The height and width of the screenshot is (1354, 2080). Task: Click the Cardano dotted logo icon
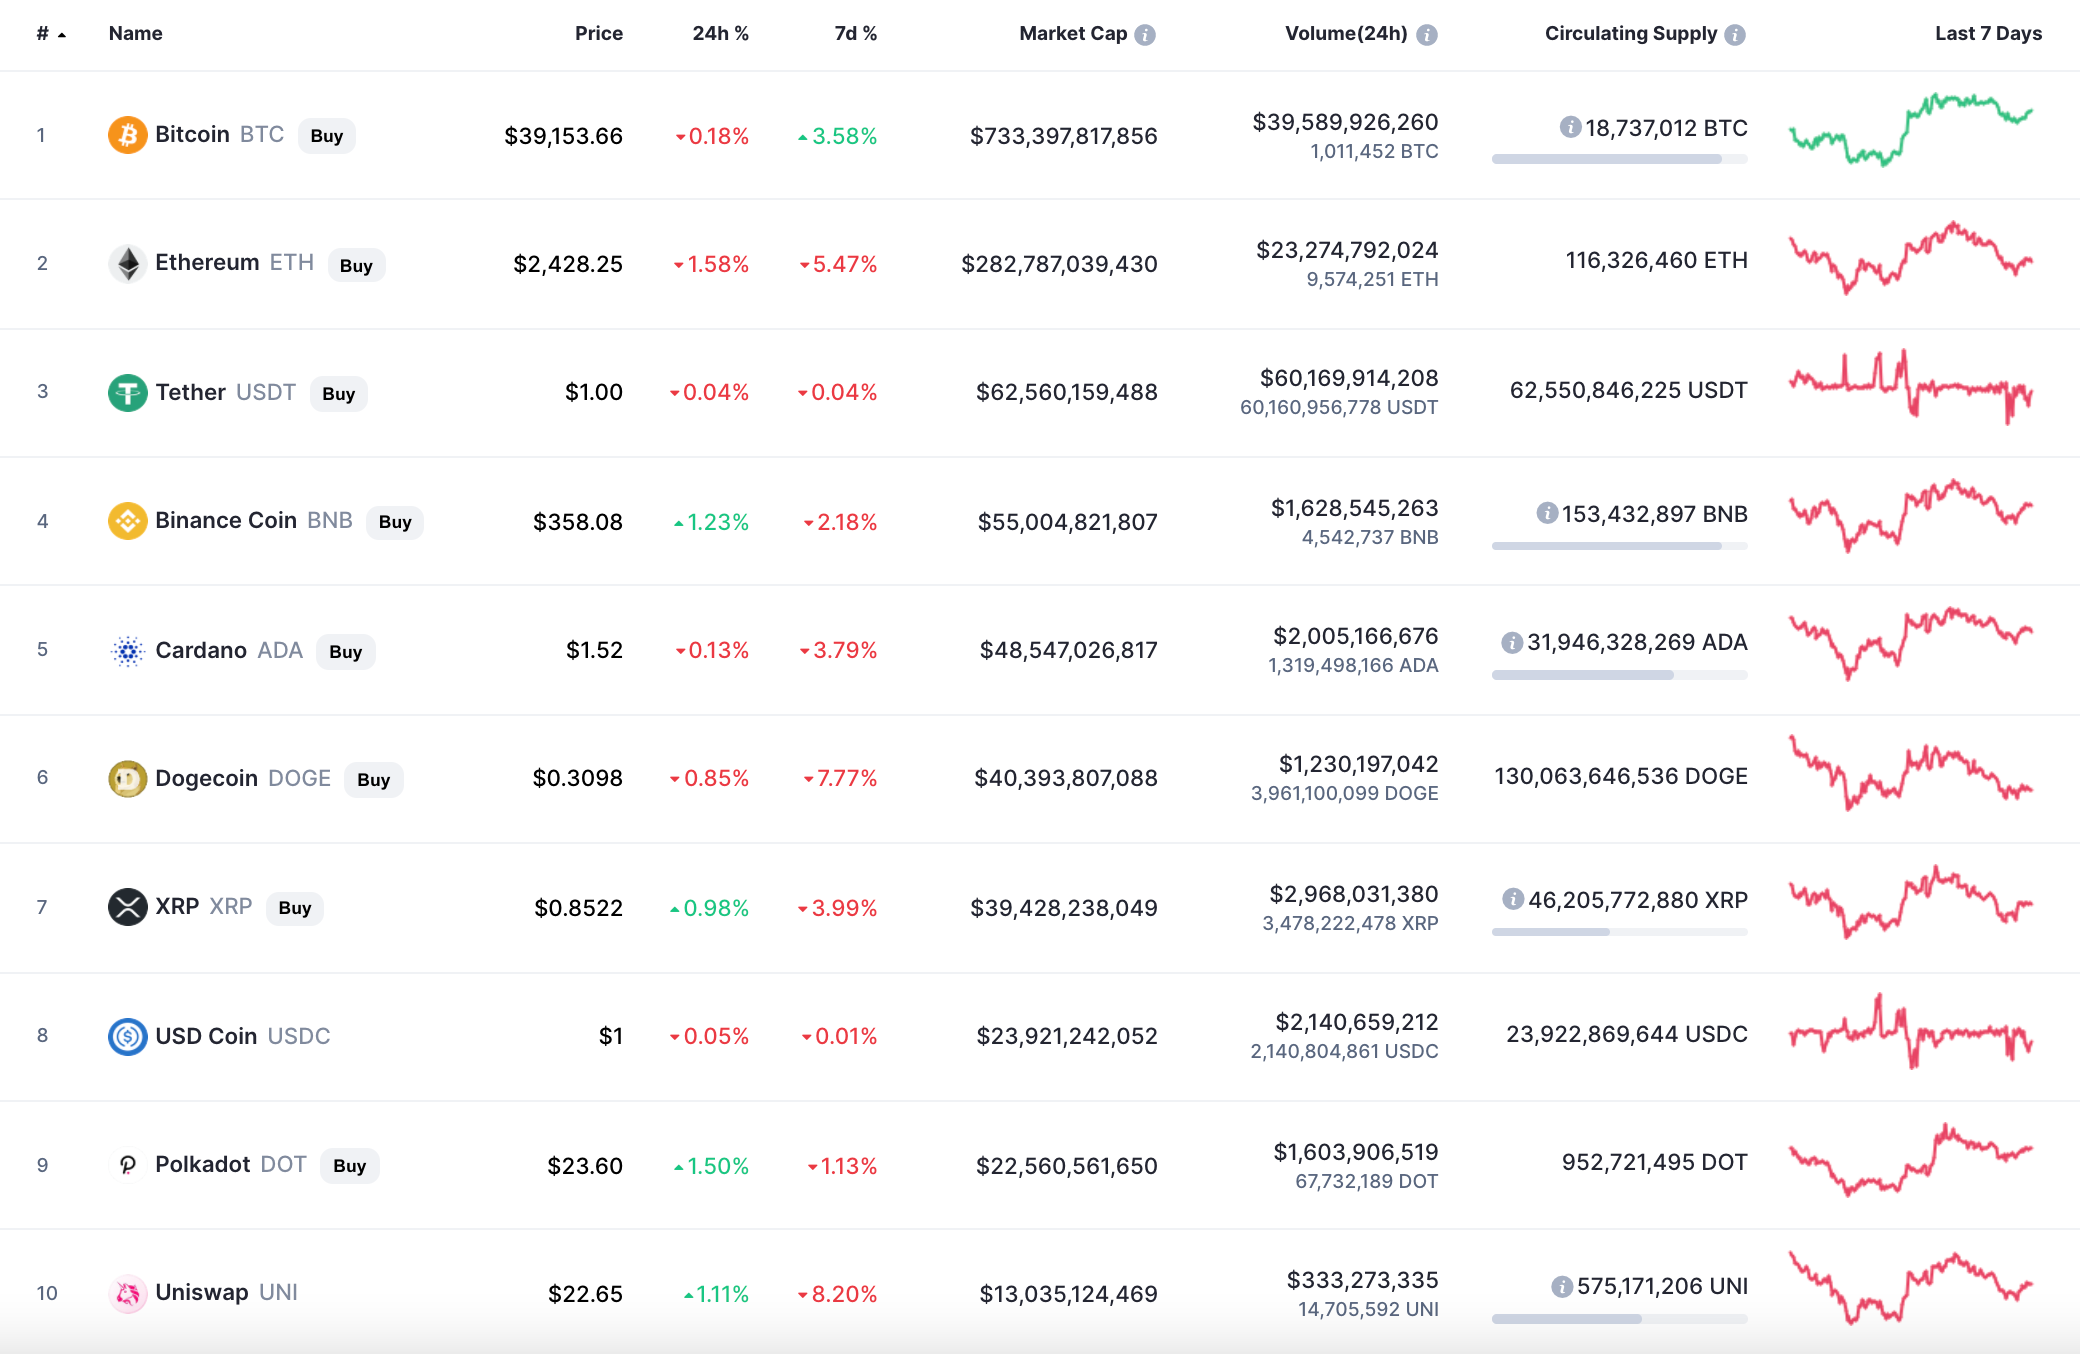click(x=127, y=651)
